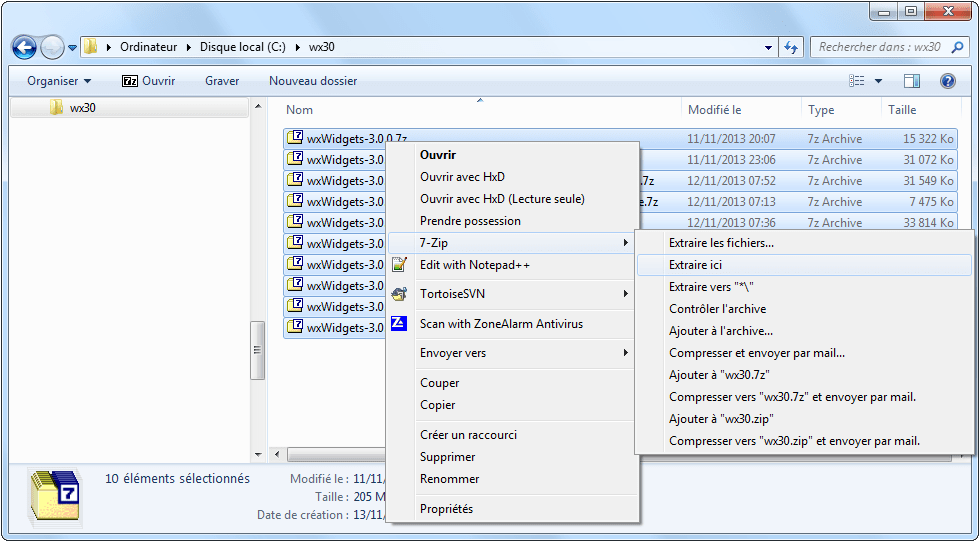
Task: Sort by the Type column header
Action: pyautogui.click(x=821, y=110)
